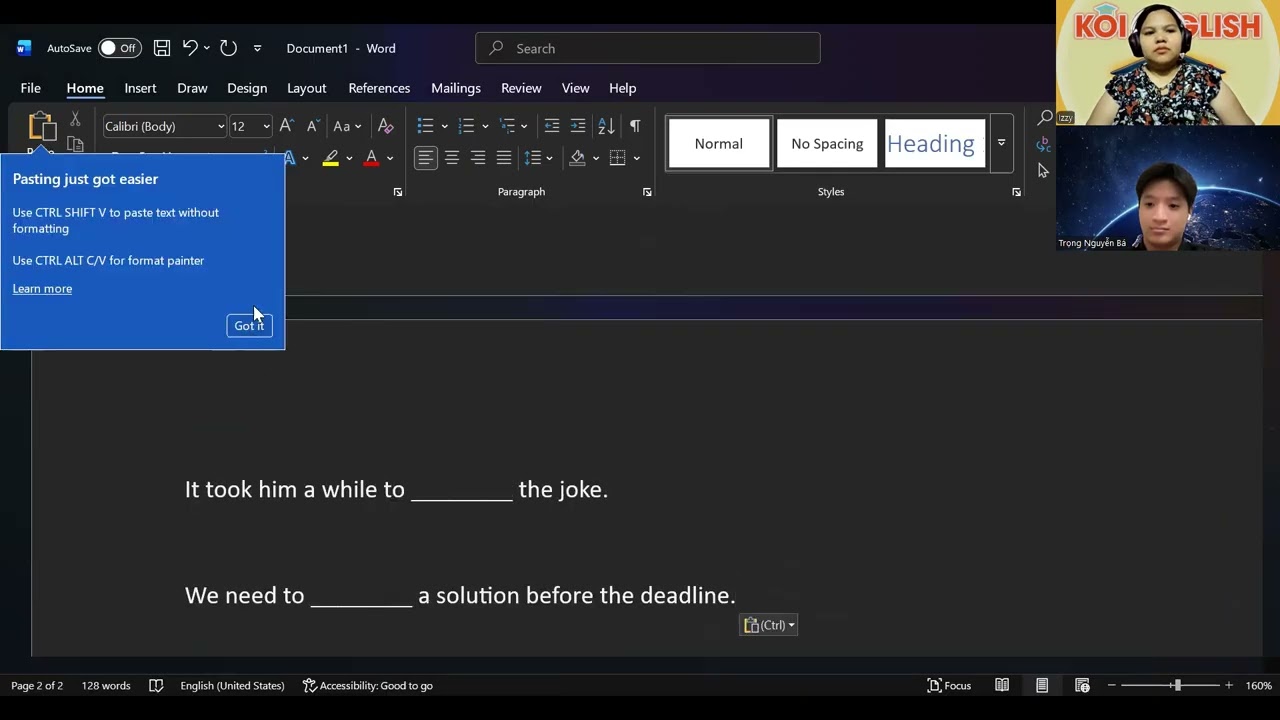Toggle the AutoSave switch
This screenshot has height=720, width=1280.
[x=120, y=48]
